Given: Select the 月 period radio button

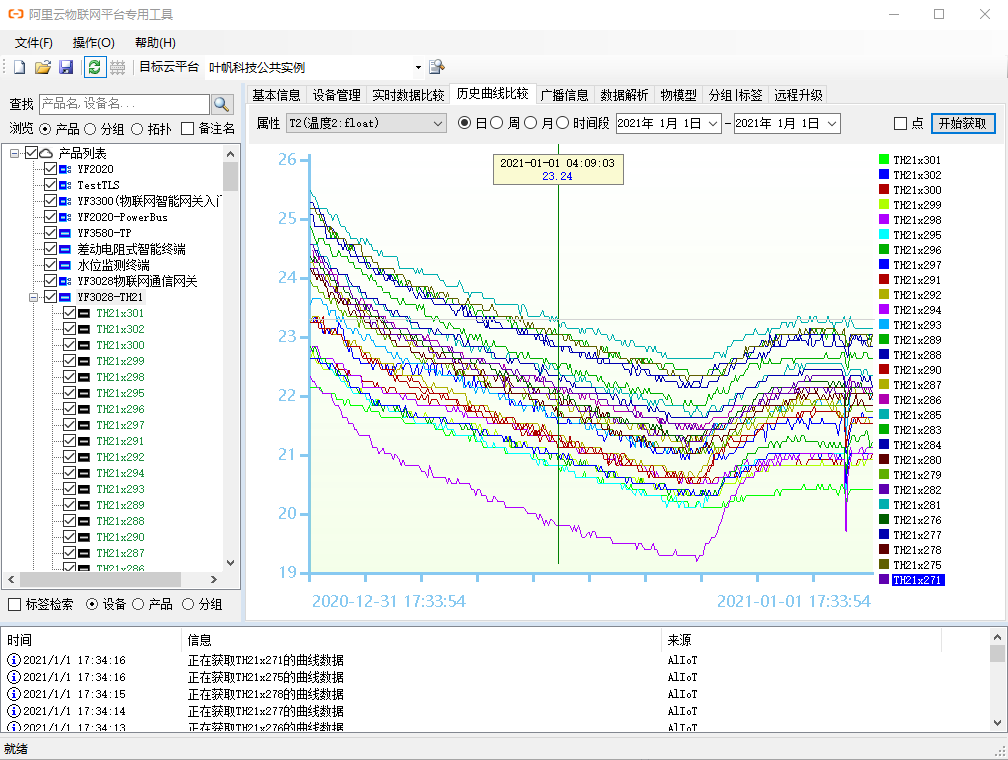Looking at the screenshot, I should point(530,123).
